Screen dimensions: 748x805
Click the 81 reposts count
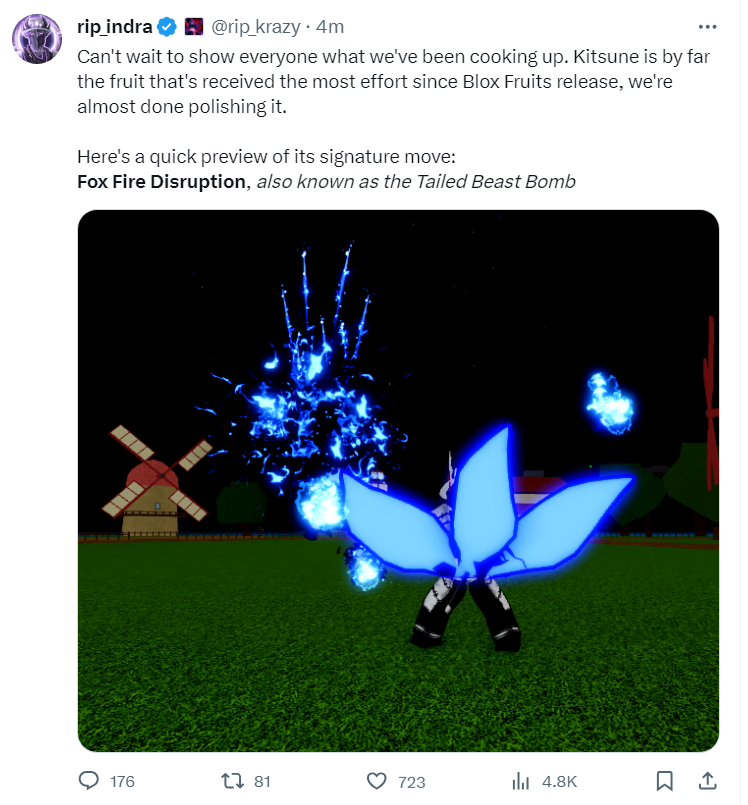point(262,781)
